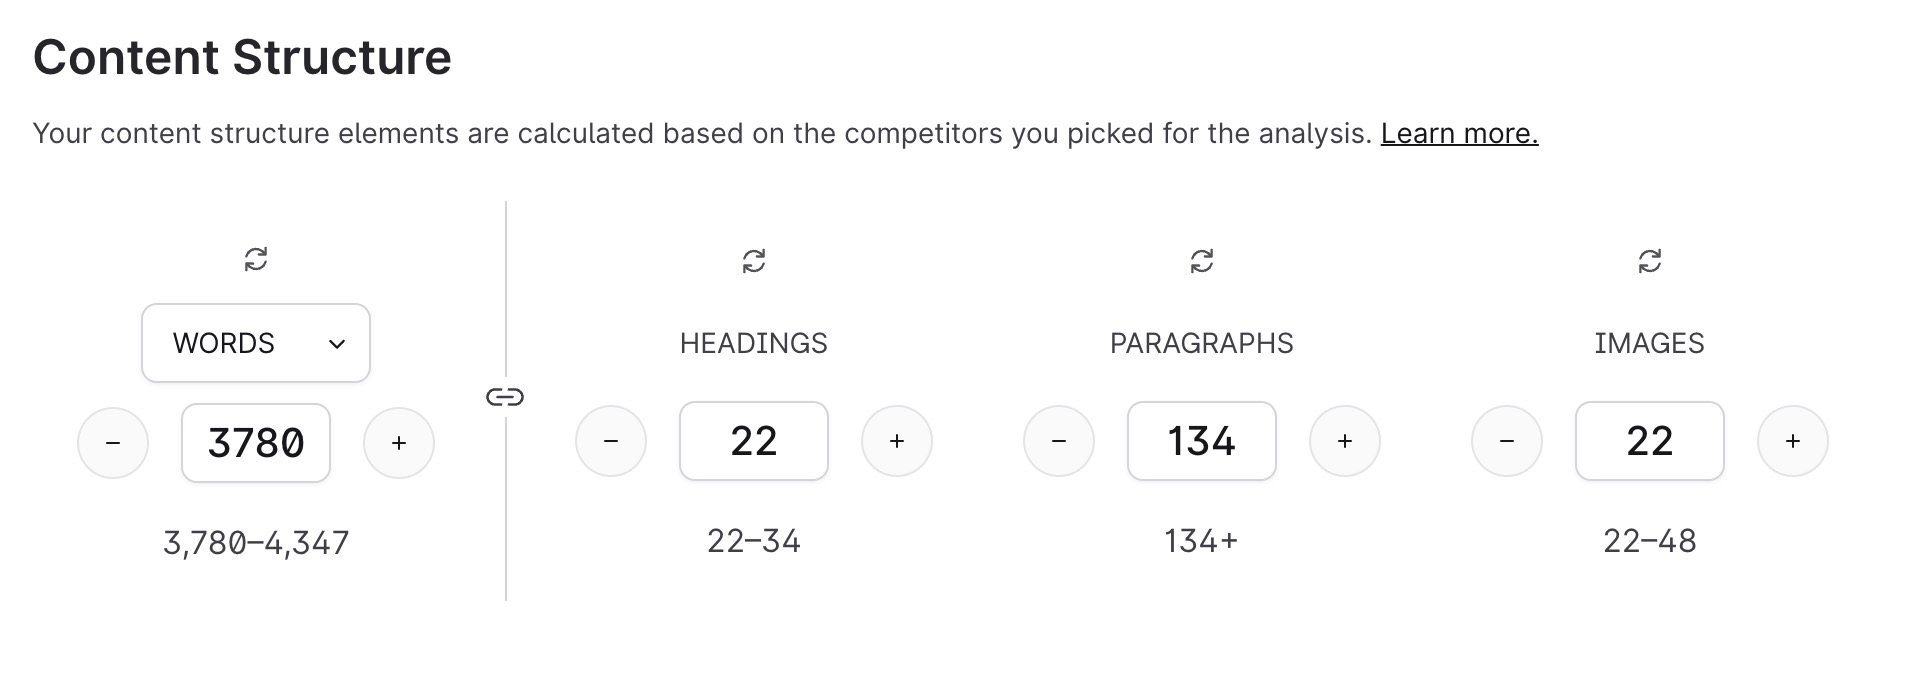
Task: Open the WORDS metric dropdown
Action: 256,343
